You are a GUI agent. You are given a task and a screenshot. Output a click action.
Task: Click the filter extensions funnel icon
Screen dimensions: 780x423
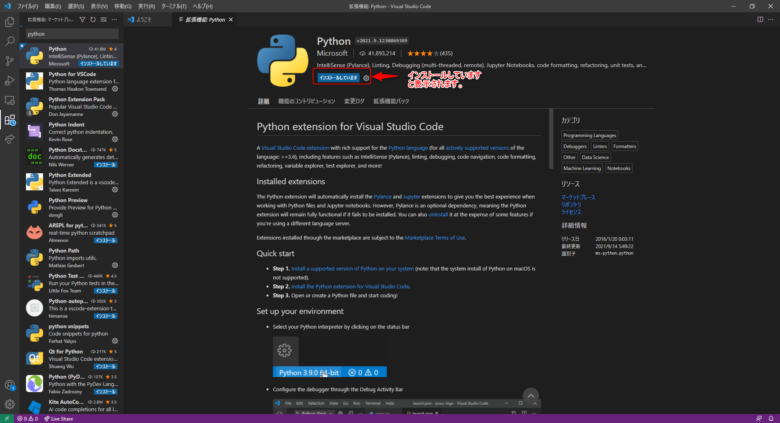(x=83, y=20)
